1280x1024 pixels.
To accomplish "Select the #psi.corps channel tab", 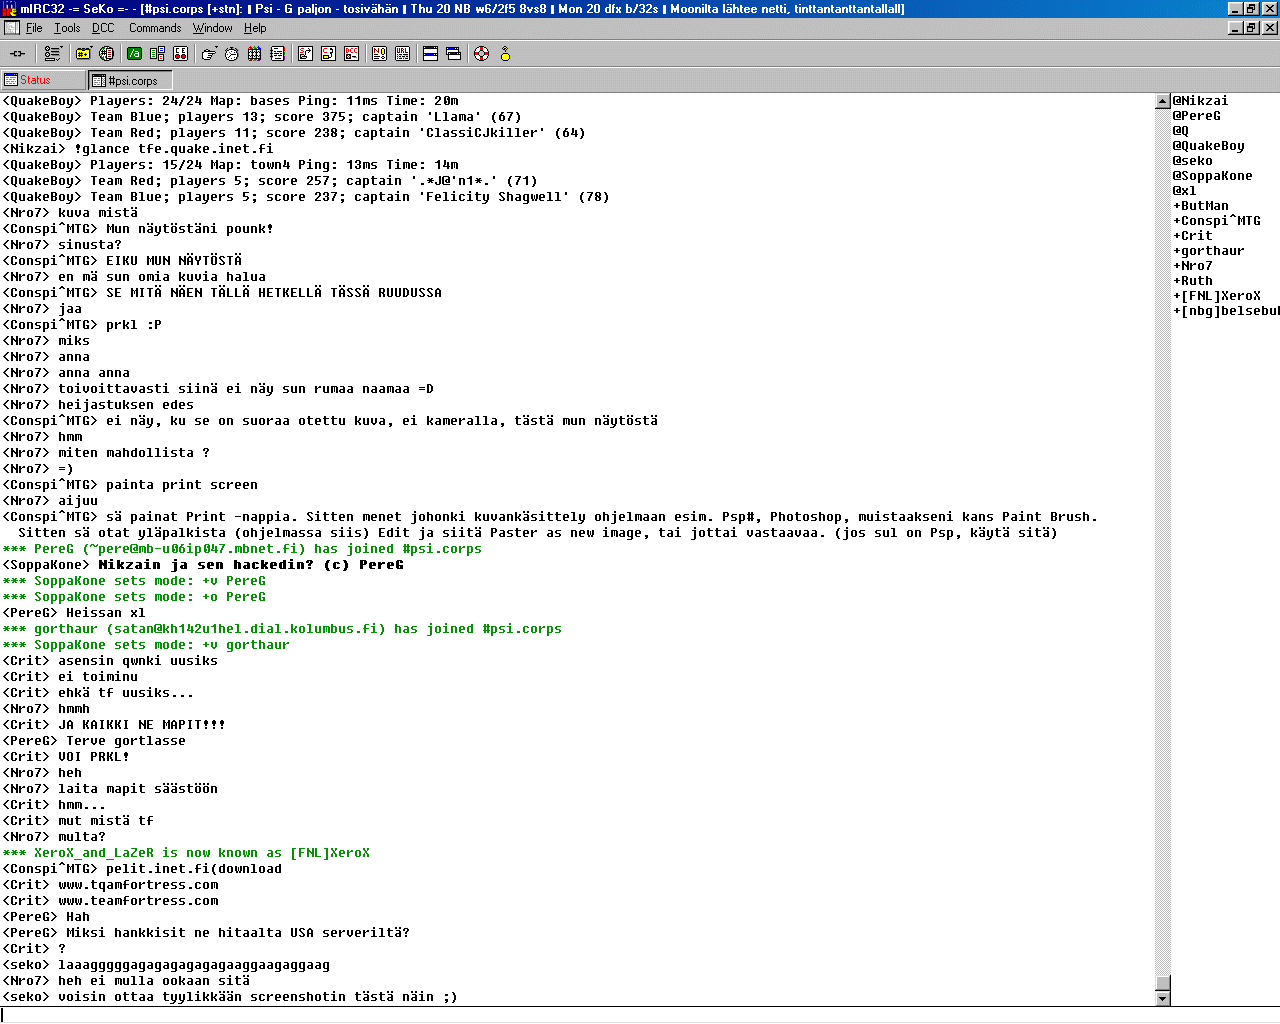I will pyautogui.click(x=132, y=81).
